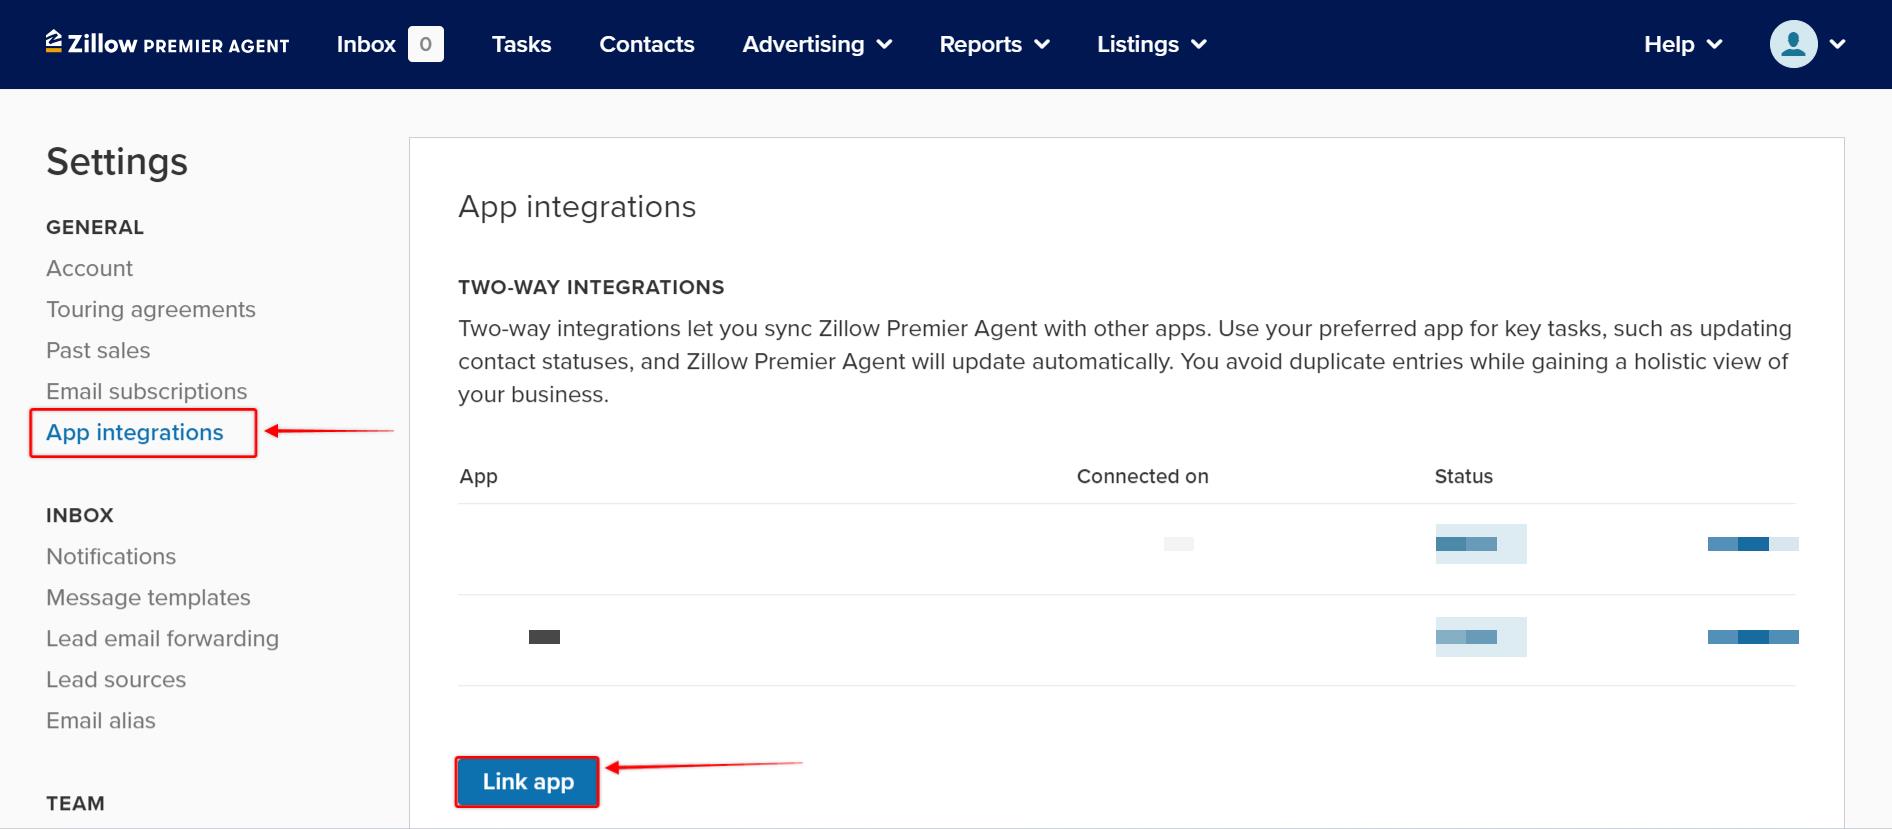This screenshot has width=1892, height=829.
Task: Open the user profile avatar icon
Action: click(1793, 44)
